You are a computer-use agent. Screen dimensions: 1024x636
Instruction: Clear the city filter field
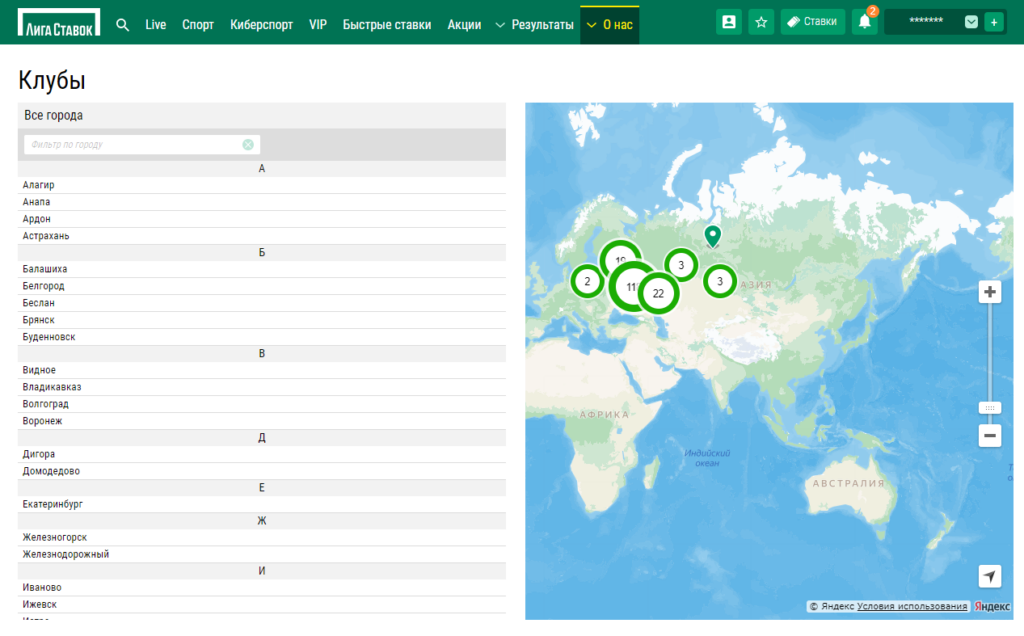pyautogui.click(x=248, y=144)
